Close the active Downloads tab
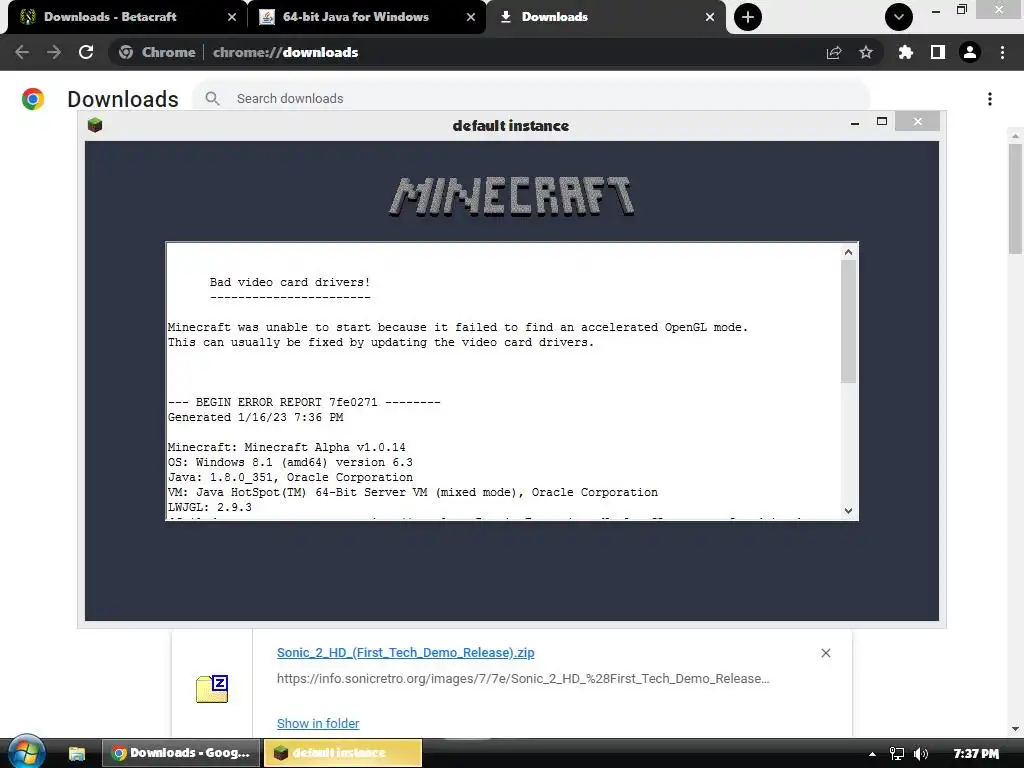The height and width of the screenshot is (768, 1024). 710,17
